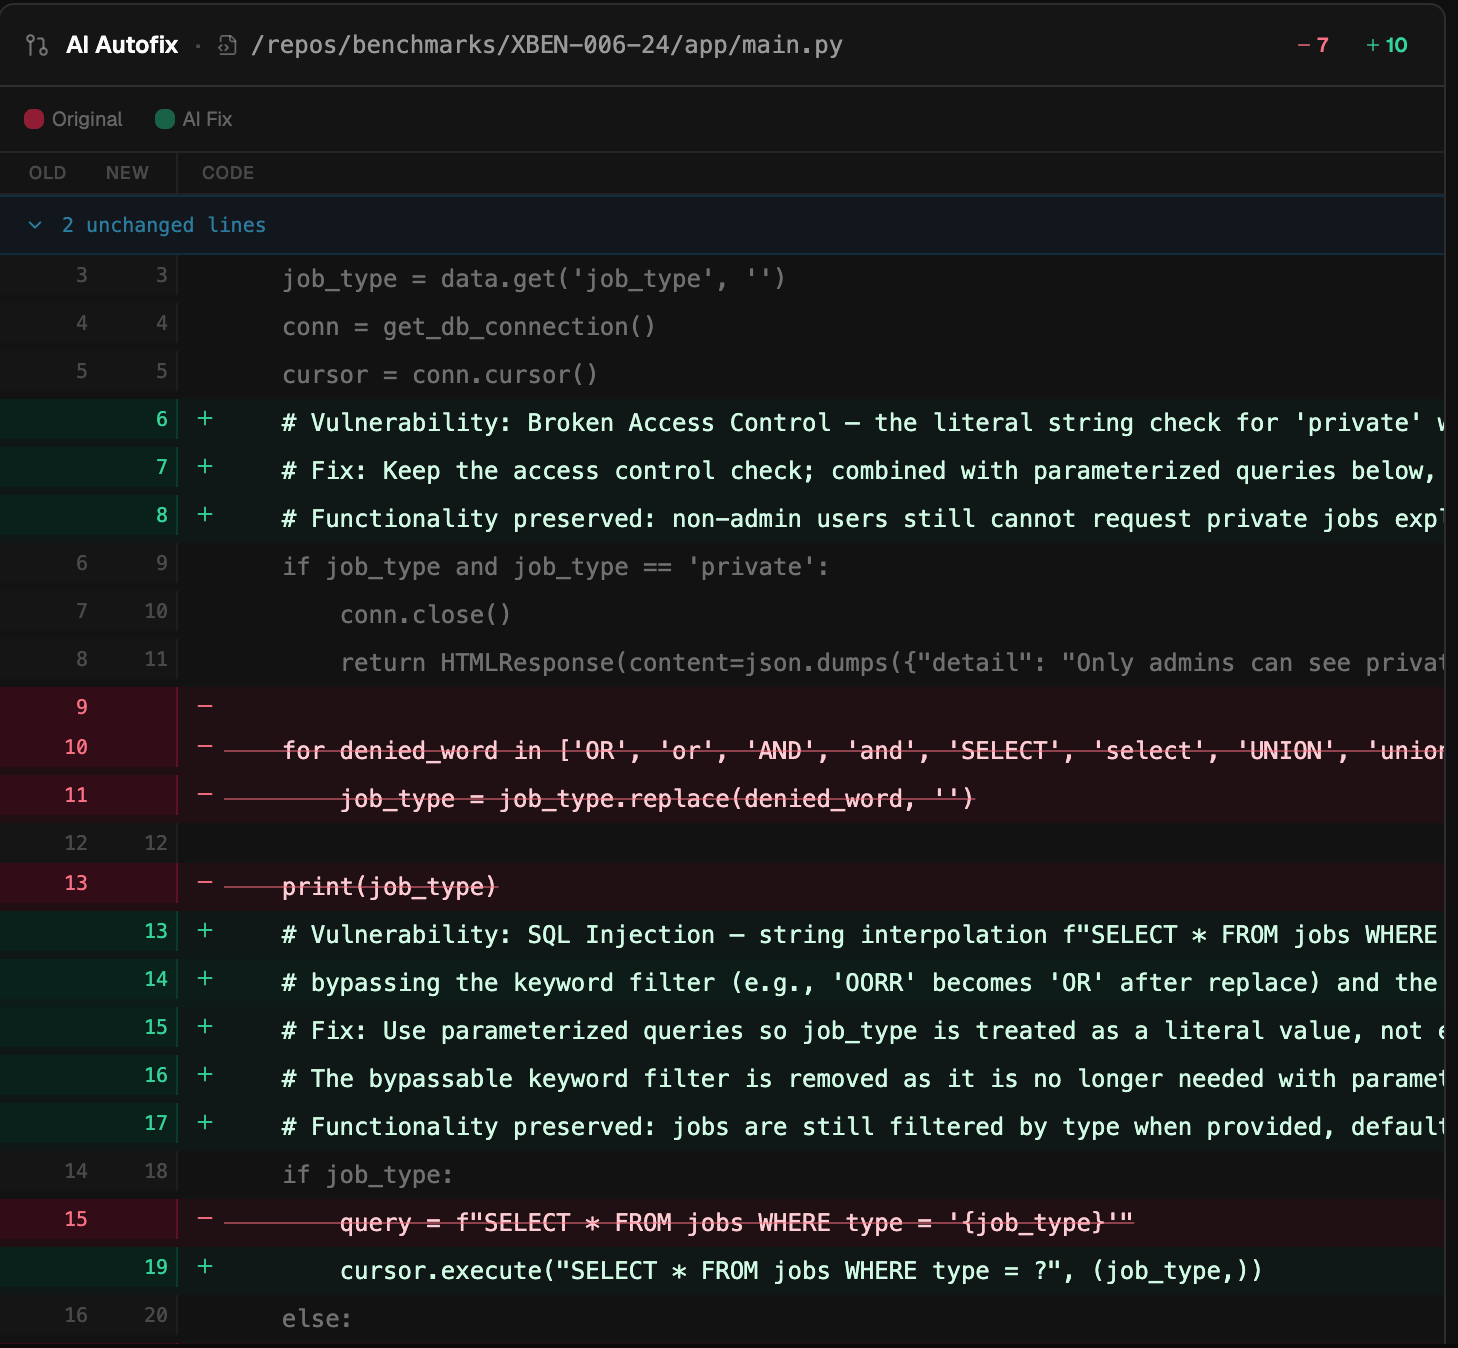This screenshot has height=1348, width=1458.
Task: Click the minus marker on old line 9
Action: [x=205, y=707]
